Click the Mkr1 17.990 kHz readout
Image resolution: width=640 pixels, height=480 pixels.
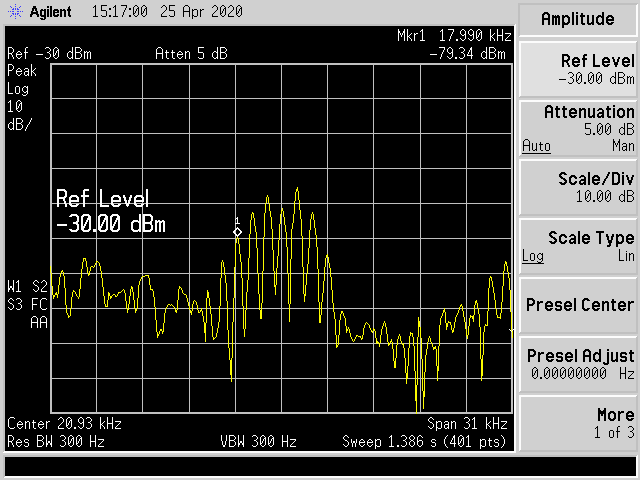(x=454, y=36)
